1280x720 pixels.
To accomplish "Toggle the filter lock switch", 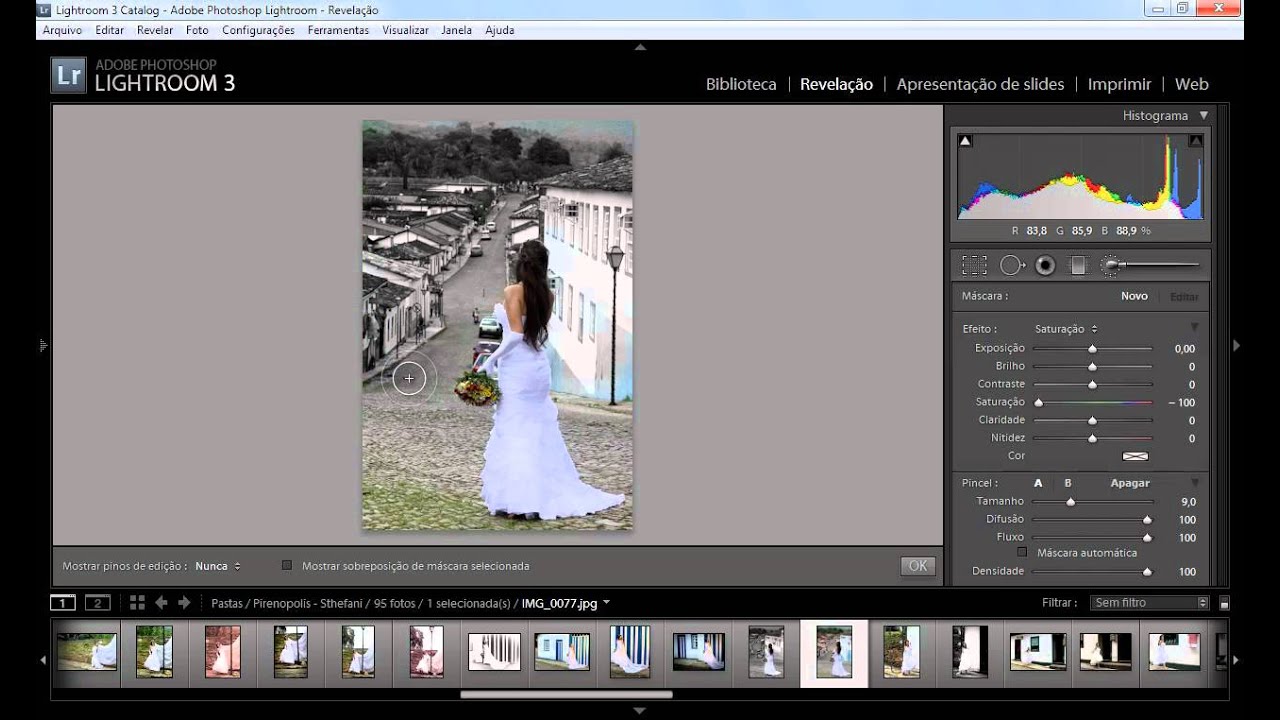I will (x=1225, y=603).
